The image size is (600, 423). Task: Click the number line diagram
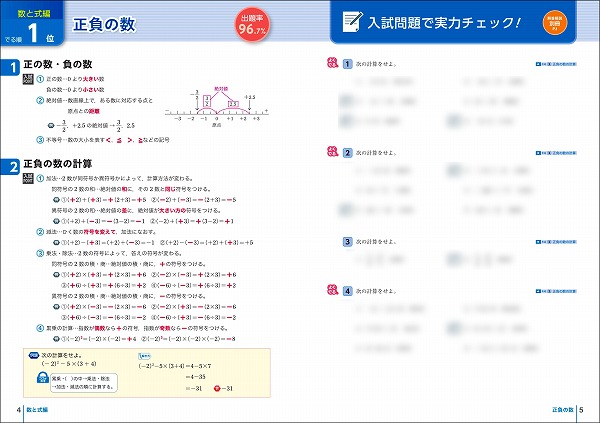[x=217, y=107]
